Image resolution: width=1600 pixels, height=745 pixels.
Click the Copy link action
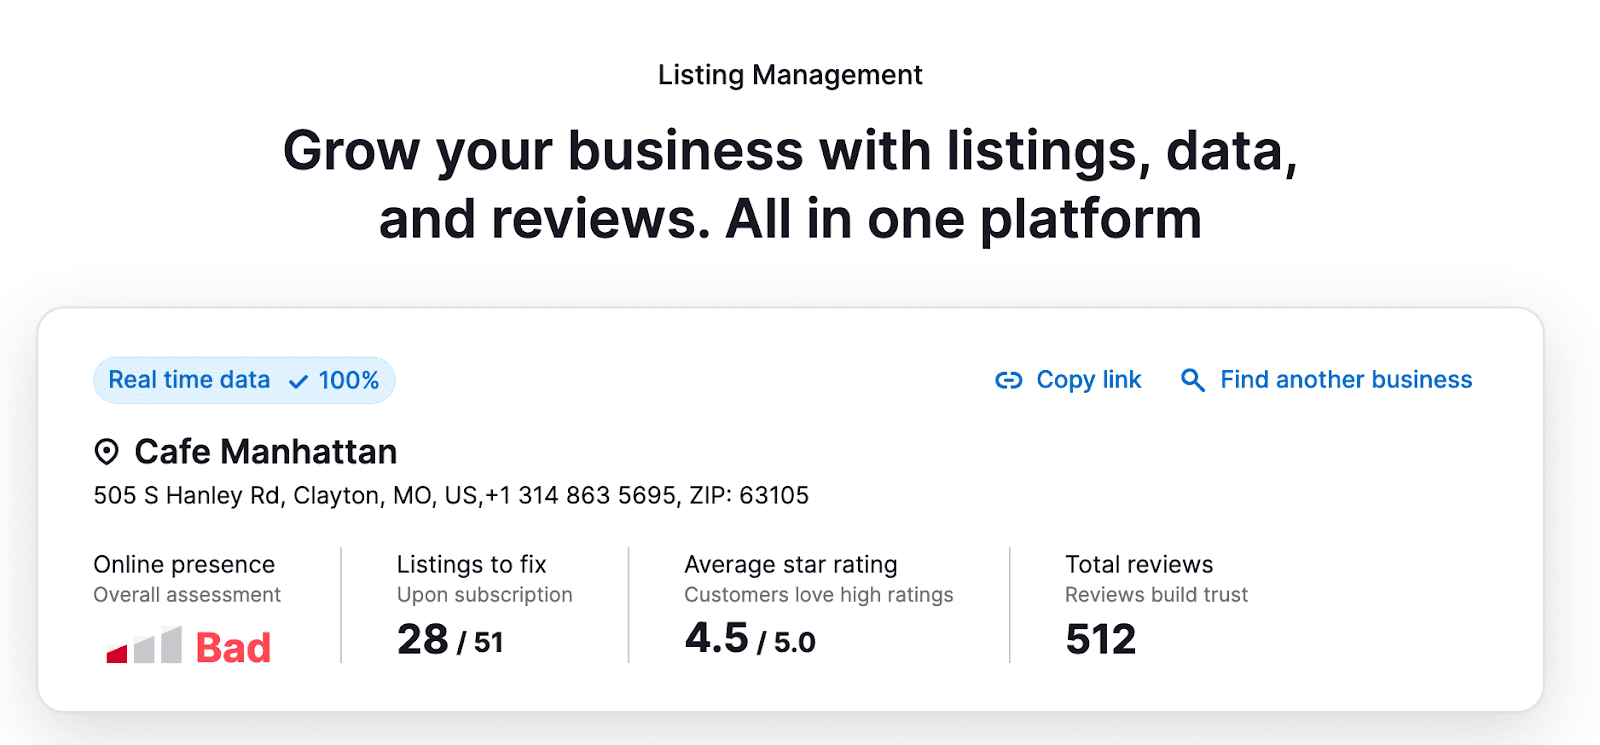pyautogui.click(x=1088, y=380)
